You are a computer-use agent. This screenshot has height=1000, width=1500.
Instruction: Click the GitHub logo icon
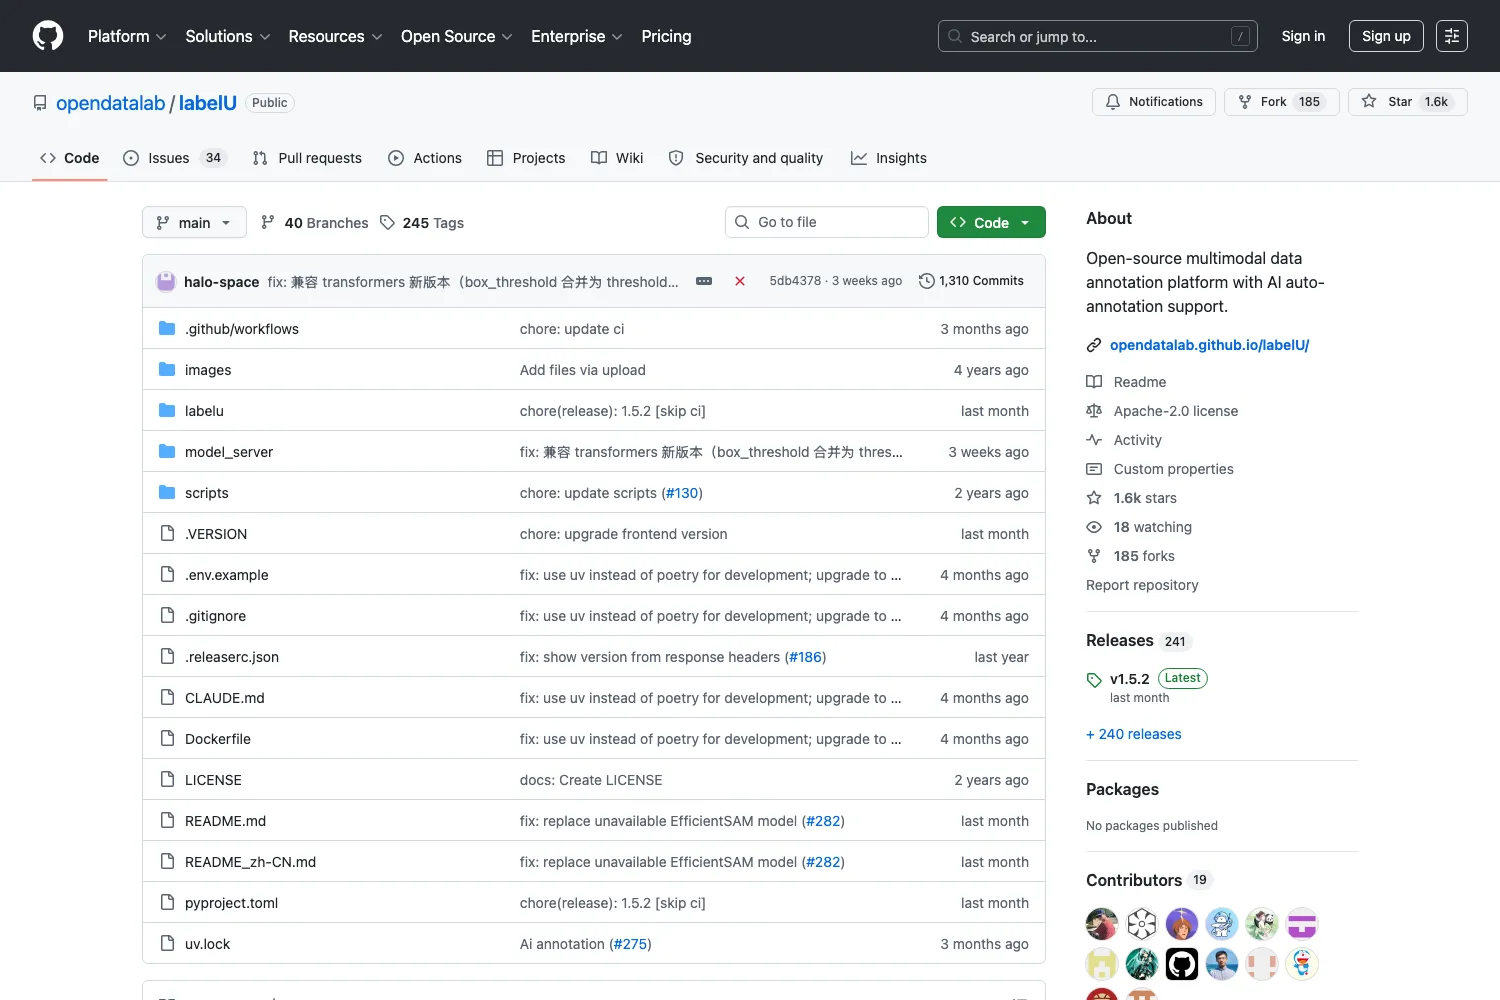pyautogui.click(x=48, y=36)
